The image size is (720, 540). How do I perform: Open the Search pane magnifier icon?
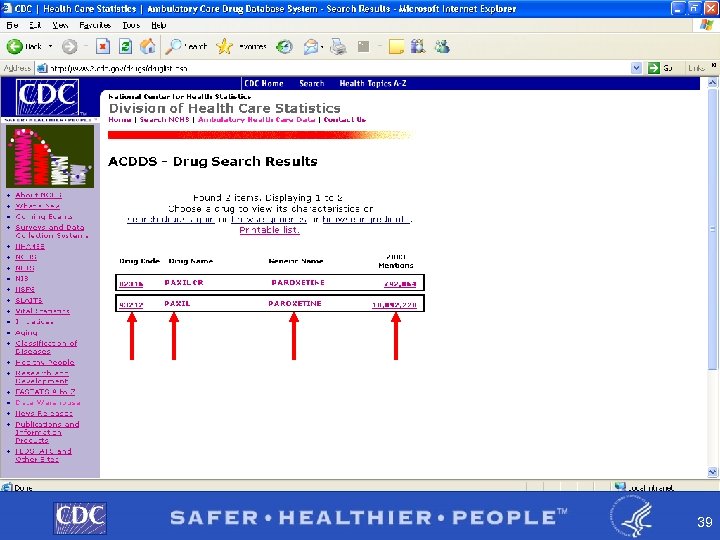[174, 46]
